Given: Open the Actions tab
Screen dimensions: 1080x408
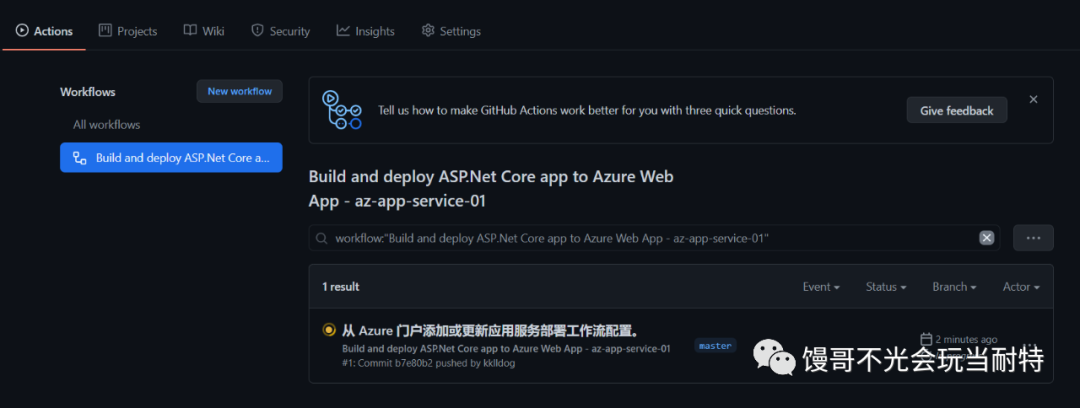Looking at the screenshot, I should click(44, 31).
